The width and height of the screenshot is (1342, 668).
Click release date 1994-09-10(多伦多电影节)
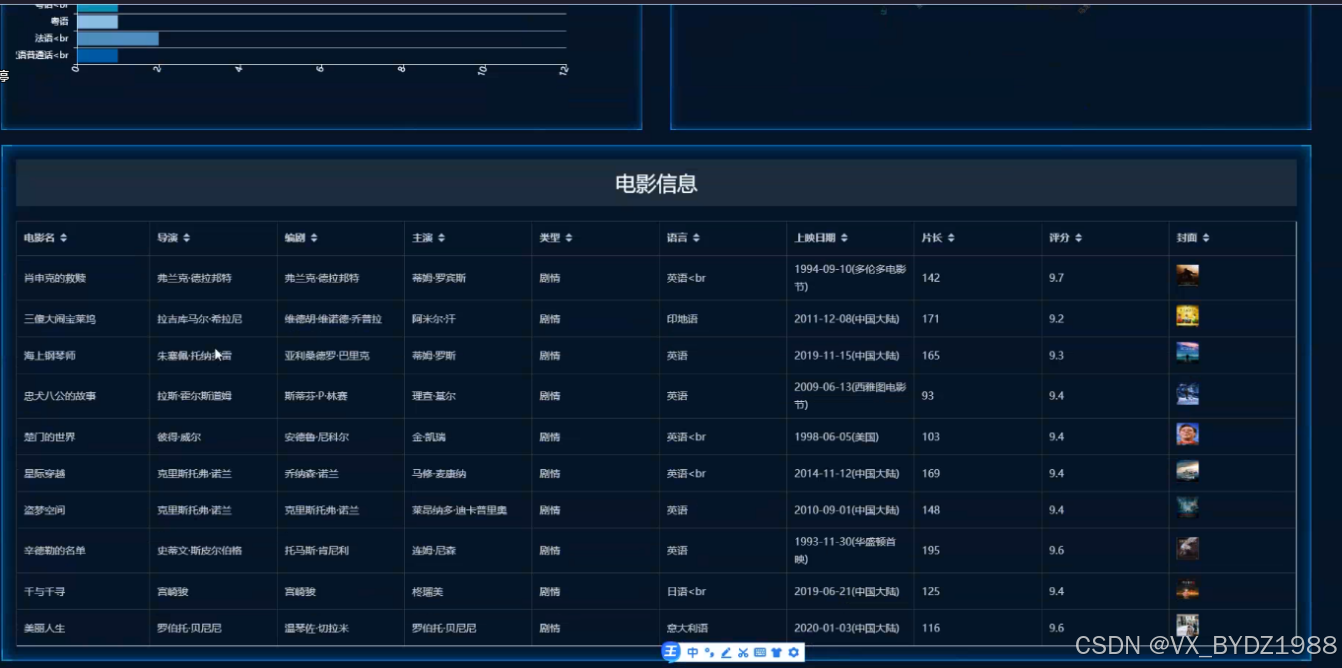850,278
